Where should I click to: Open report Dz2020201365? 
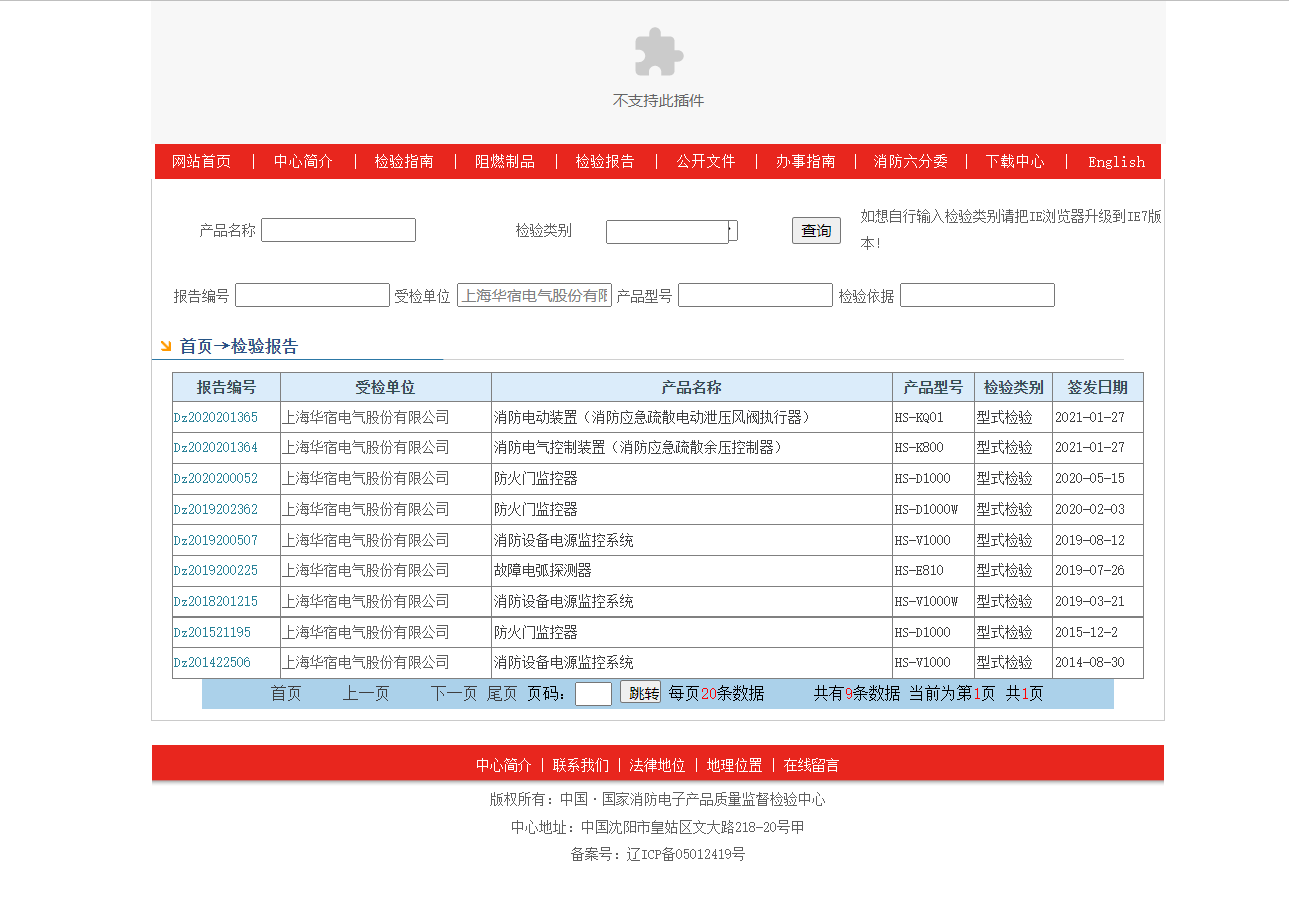(x=215, y=418)
